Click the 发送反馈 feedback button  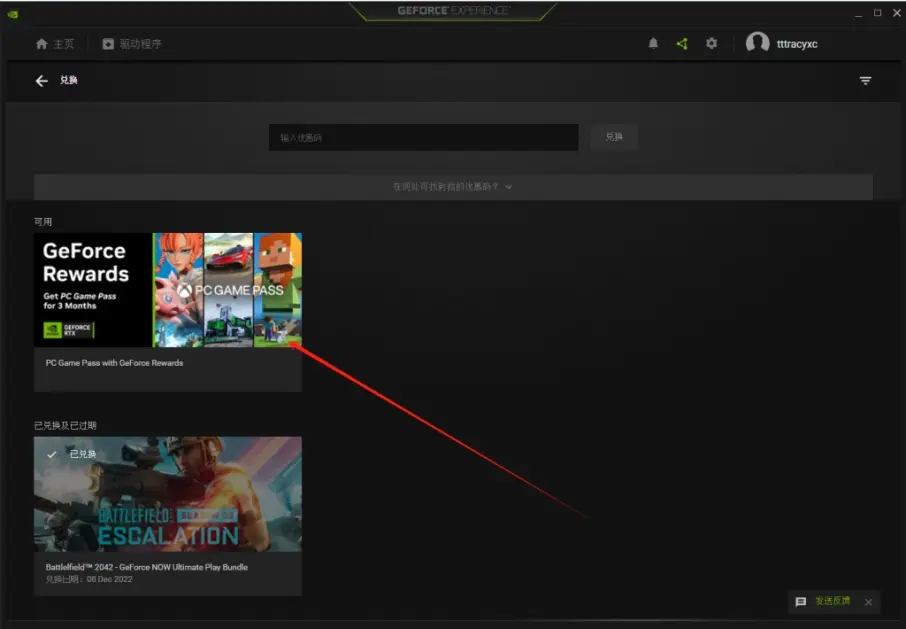[x=823, y=601]
